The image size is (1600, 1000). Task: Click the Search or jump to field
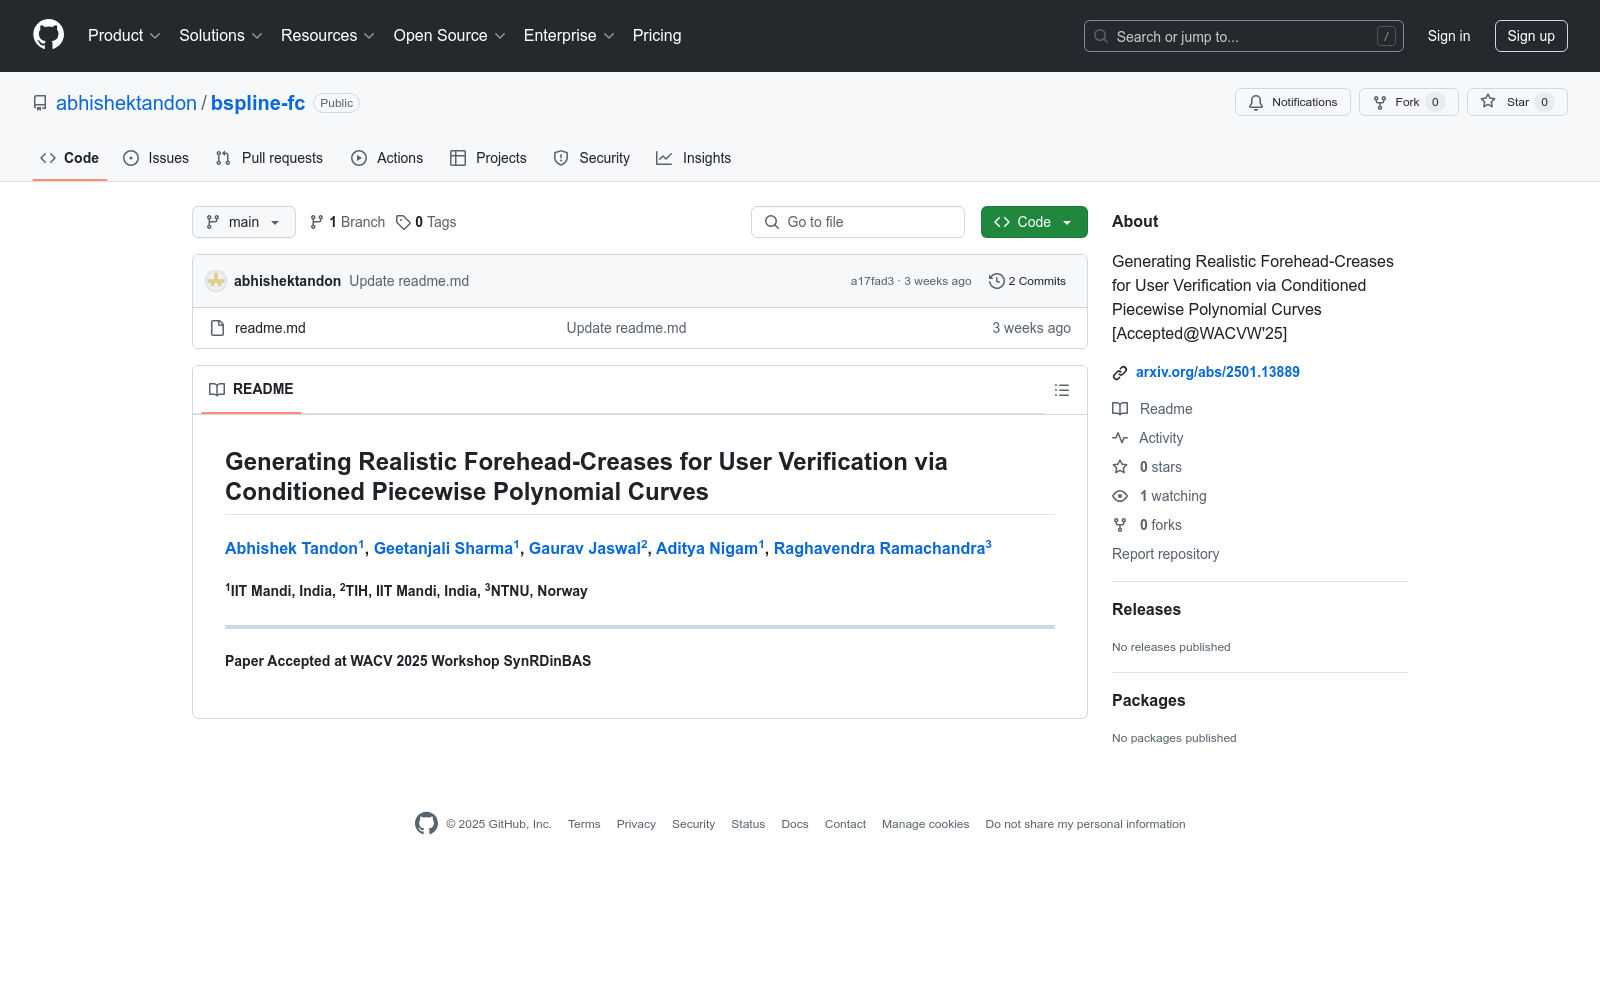click(1244, 36)
